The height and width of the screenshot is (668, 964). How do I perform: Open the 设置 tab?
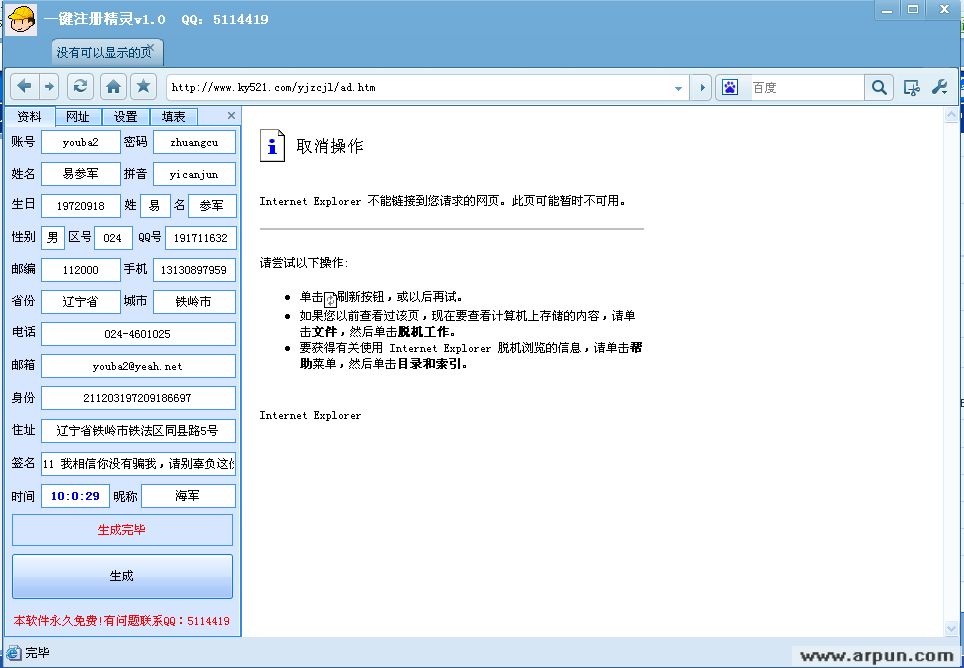coord(125,117)
